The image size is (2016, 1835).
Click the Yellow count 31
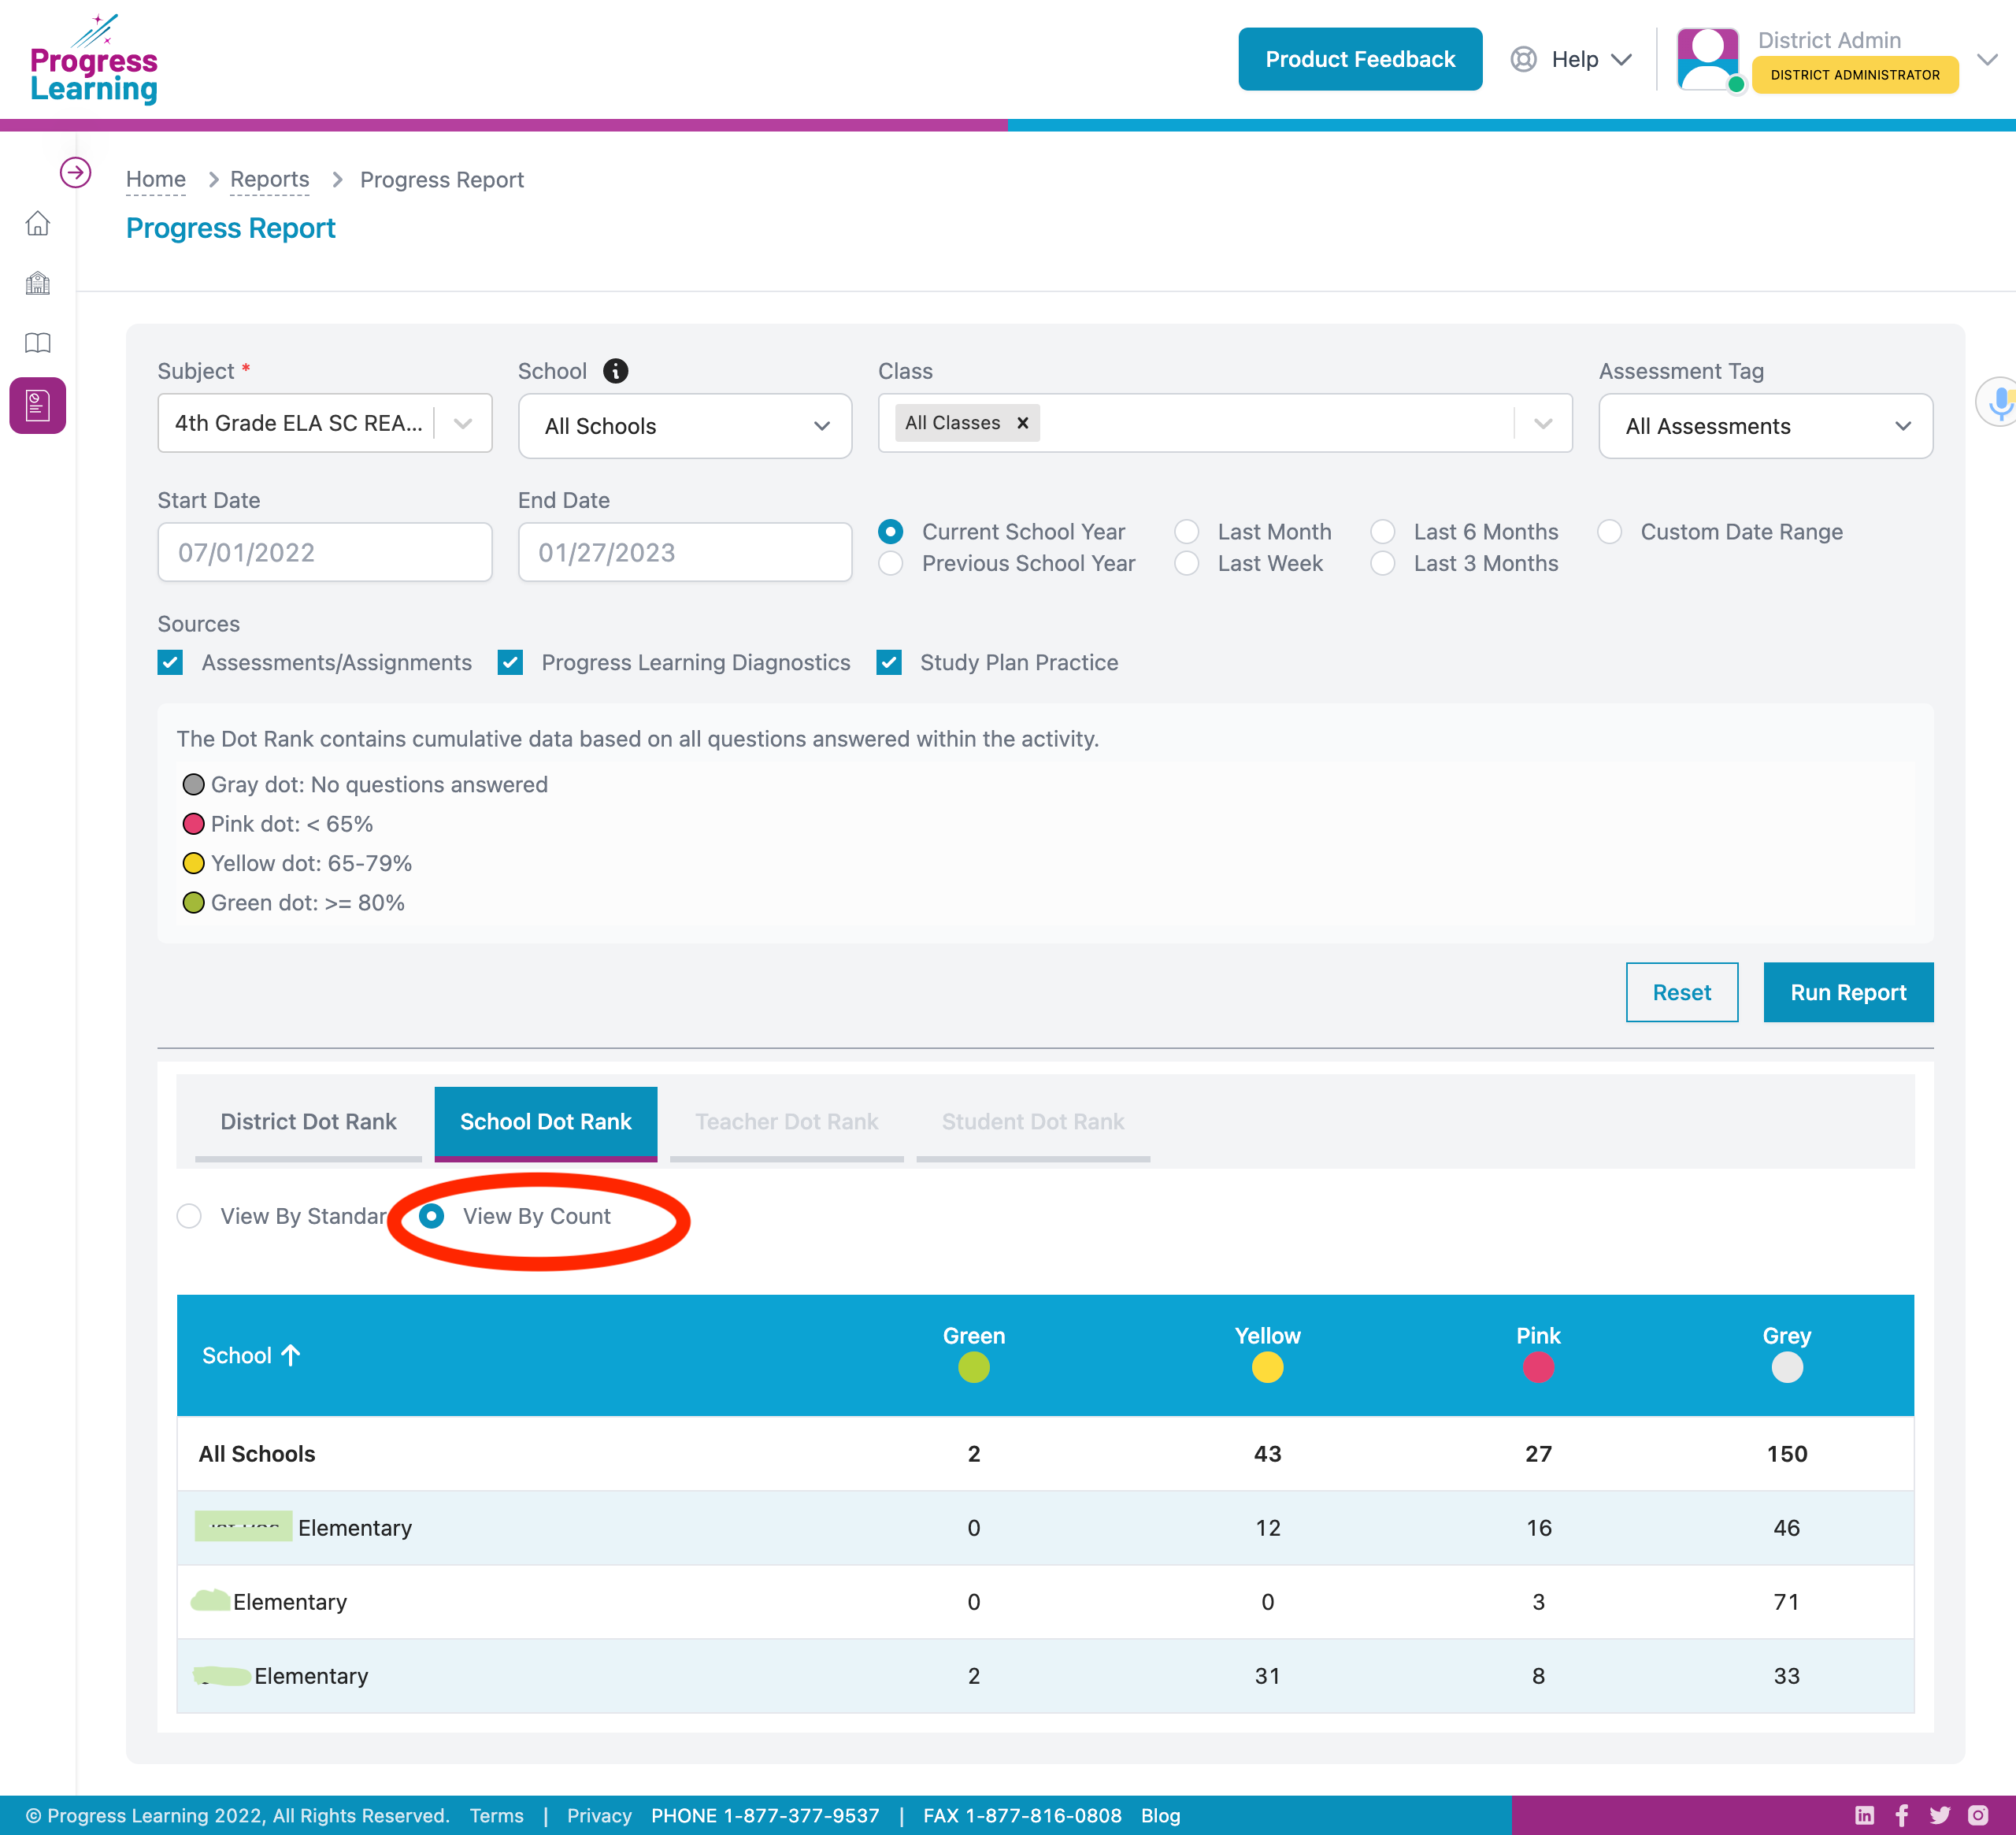click(x=1267, y=1676)
